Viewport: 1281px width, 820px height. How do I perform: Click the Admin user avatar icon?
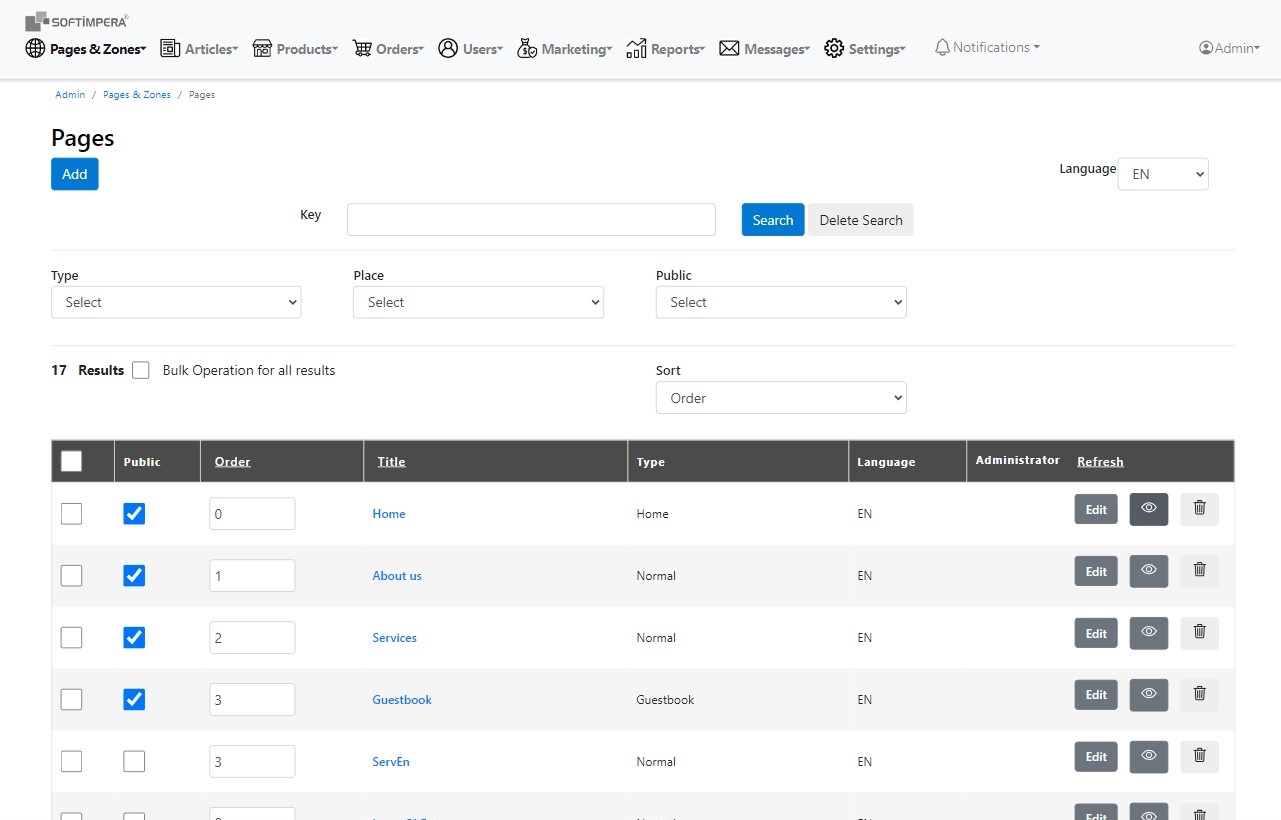(x=1206, y=48)
